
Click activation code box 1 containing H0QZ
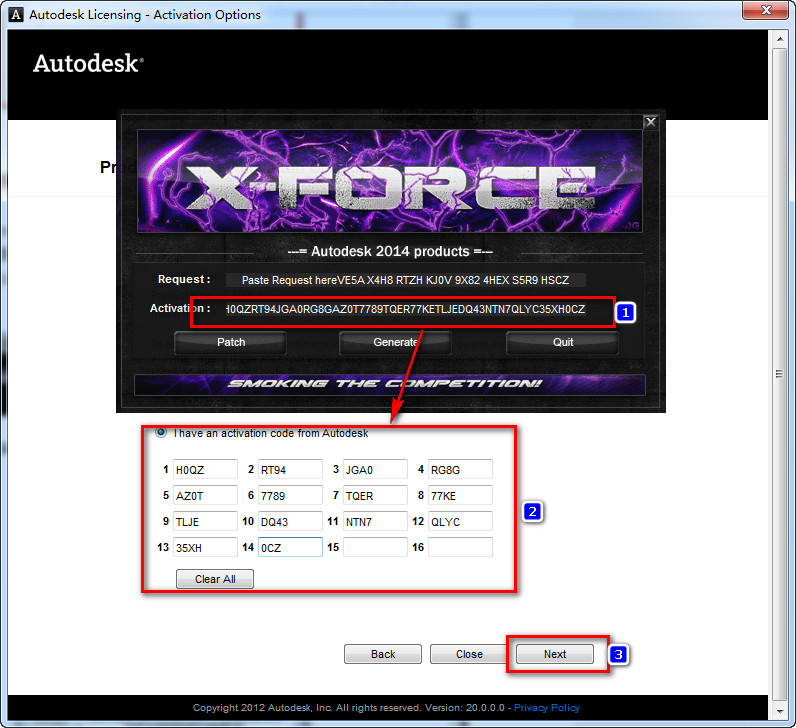pos(205,469)
